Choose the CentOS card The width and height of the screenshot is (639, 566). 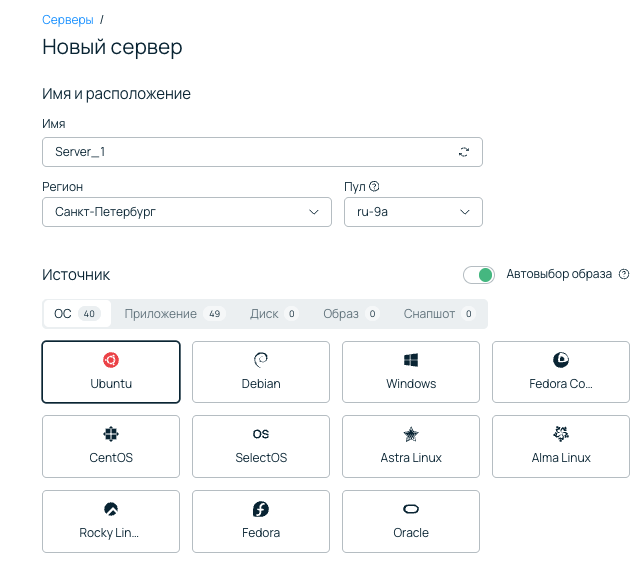(111, 446)
